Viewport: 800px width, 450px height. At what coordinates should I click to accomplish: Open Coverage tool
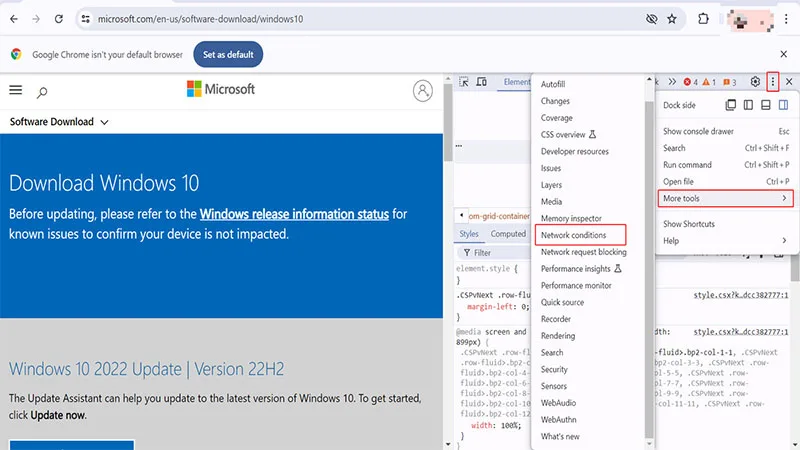click(x=557, y=118)
